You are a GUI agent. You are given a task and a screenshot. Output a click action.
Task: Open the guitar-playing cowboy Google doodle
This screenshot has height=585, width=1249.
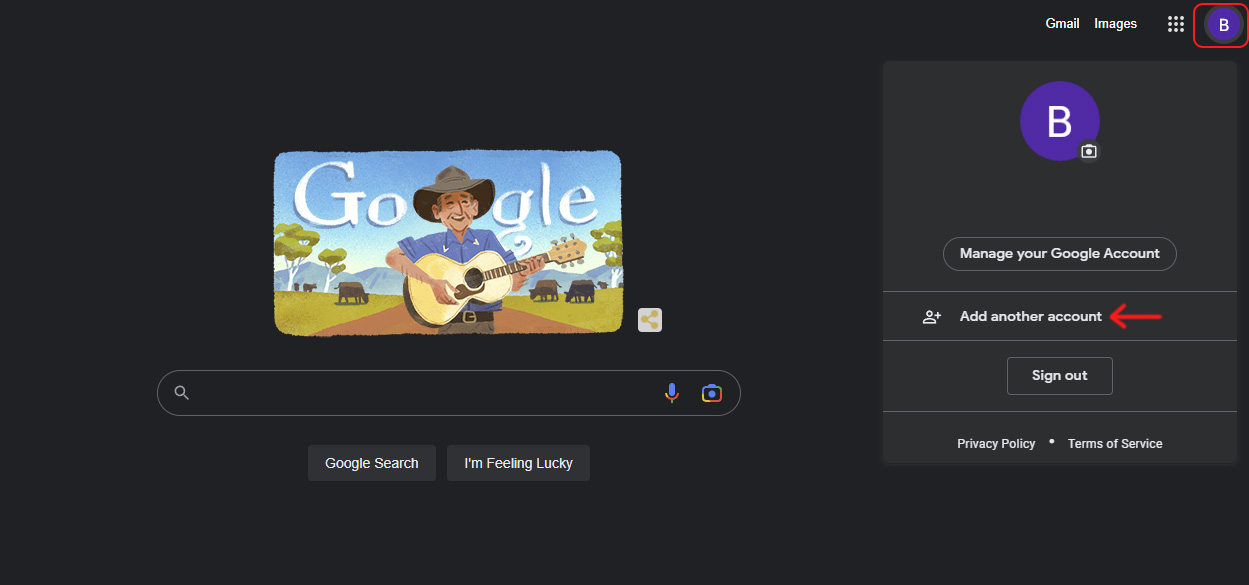[447, 243]
